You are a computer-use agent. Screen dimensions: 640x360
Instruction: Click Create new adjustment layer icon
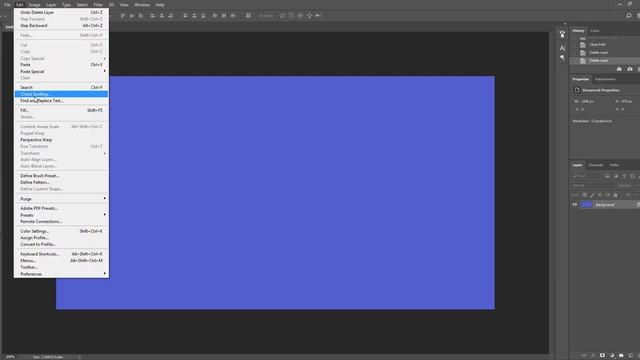612,356
